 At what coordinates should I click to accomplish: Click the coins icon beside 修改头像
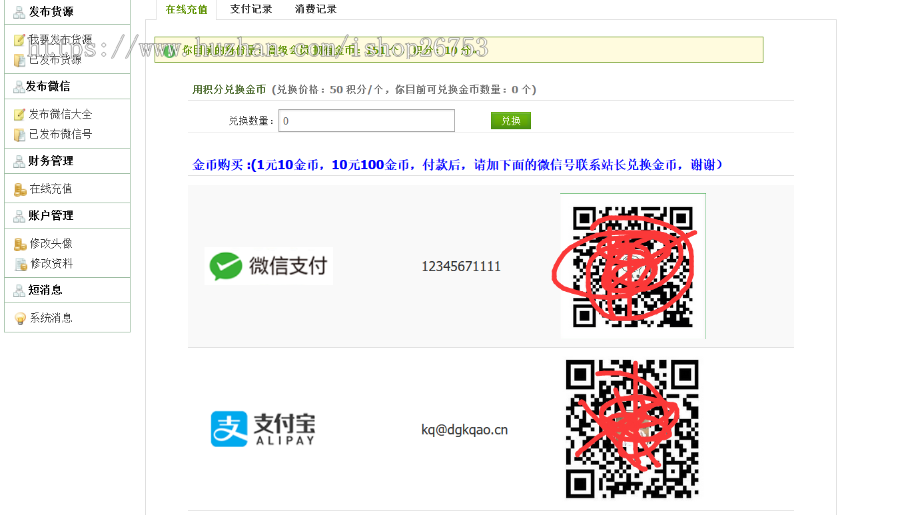(19, 244)
